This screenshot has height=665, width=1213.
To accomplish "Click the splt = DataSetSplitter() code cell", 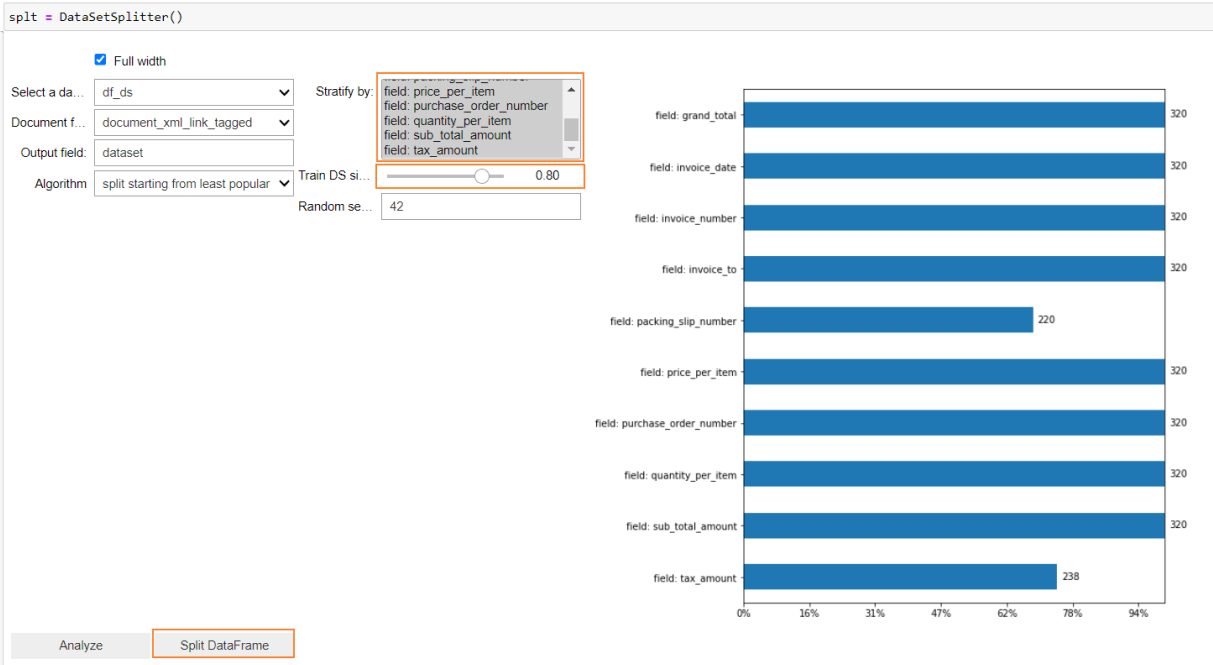I will (x=606, y=17).
